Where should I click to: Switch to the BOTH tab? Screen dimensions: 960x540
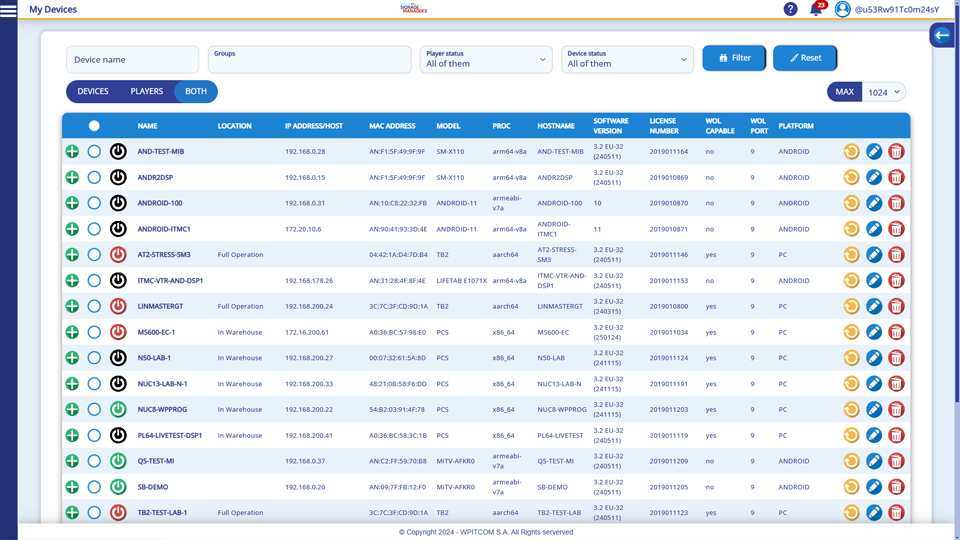point(196,91)
